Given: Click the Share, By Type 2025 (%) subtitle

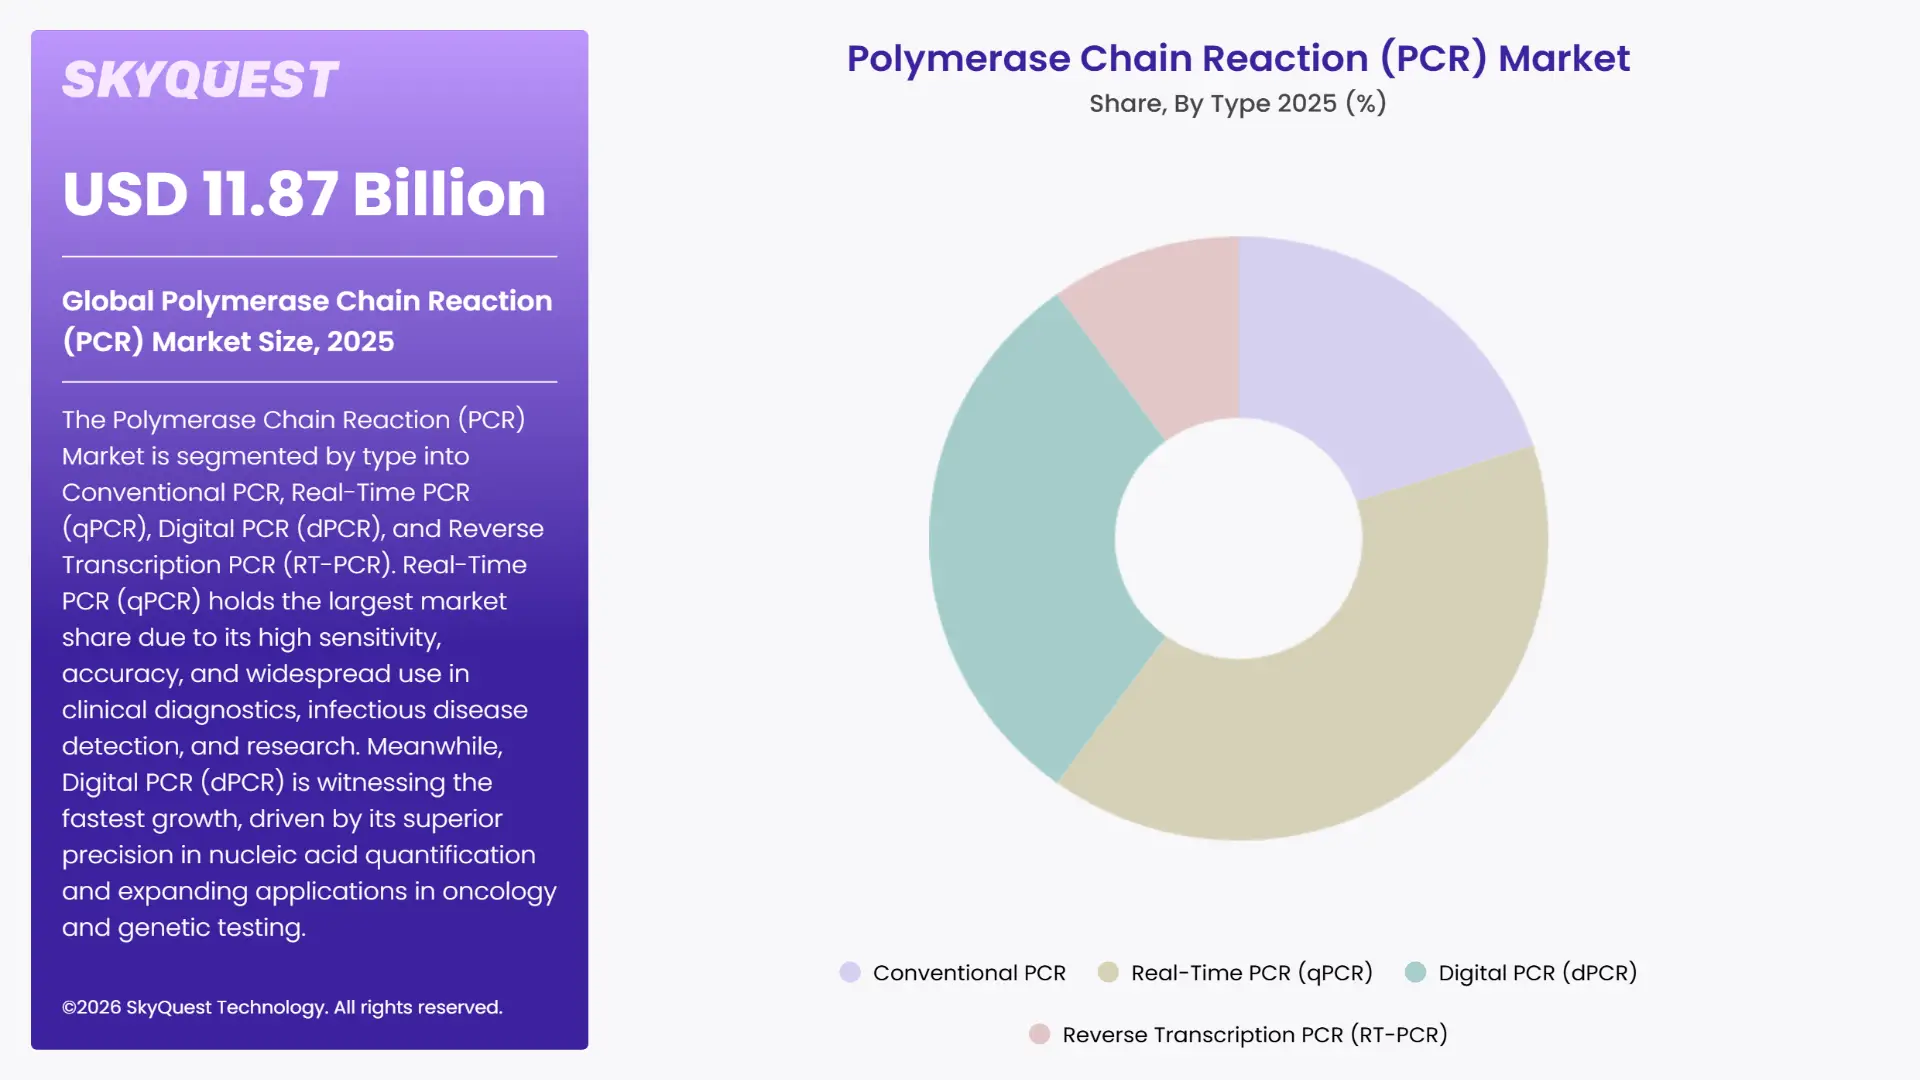Looking at the screenshot, I should point(1238,103).
